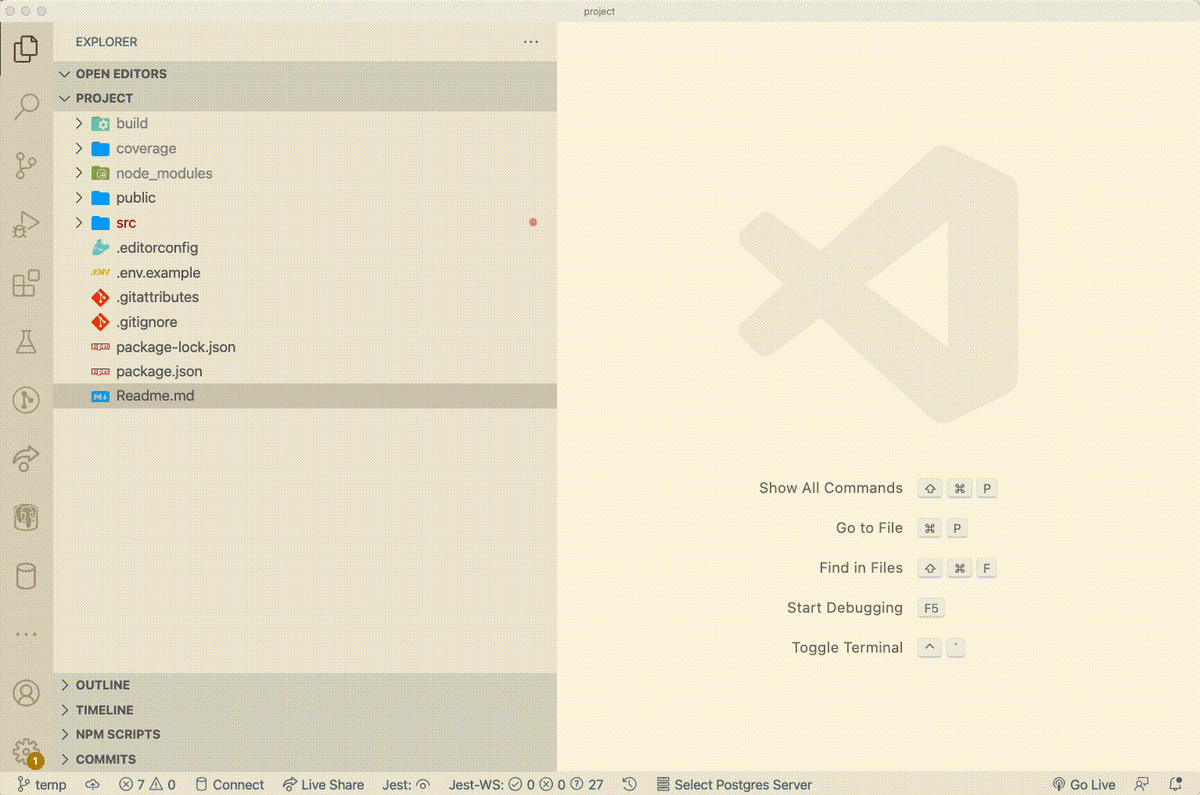Click the Start Debugging label
This screenshot has width=1200, height=795.
[x=844, y=608]
